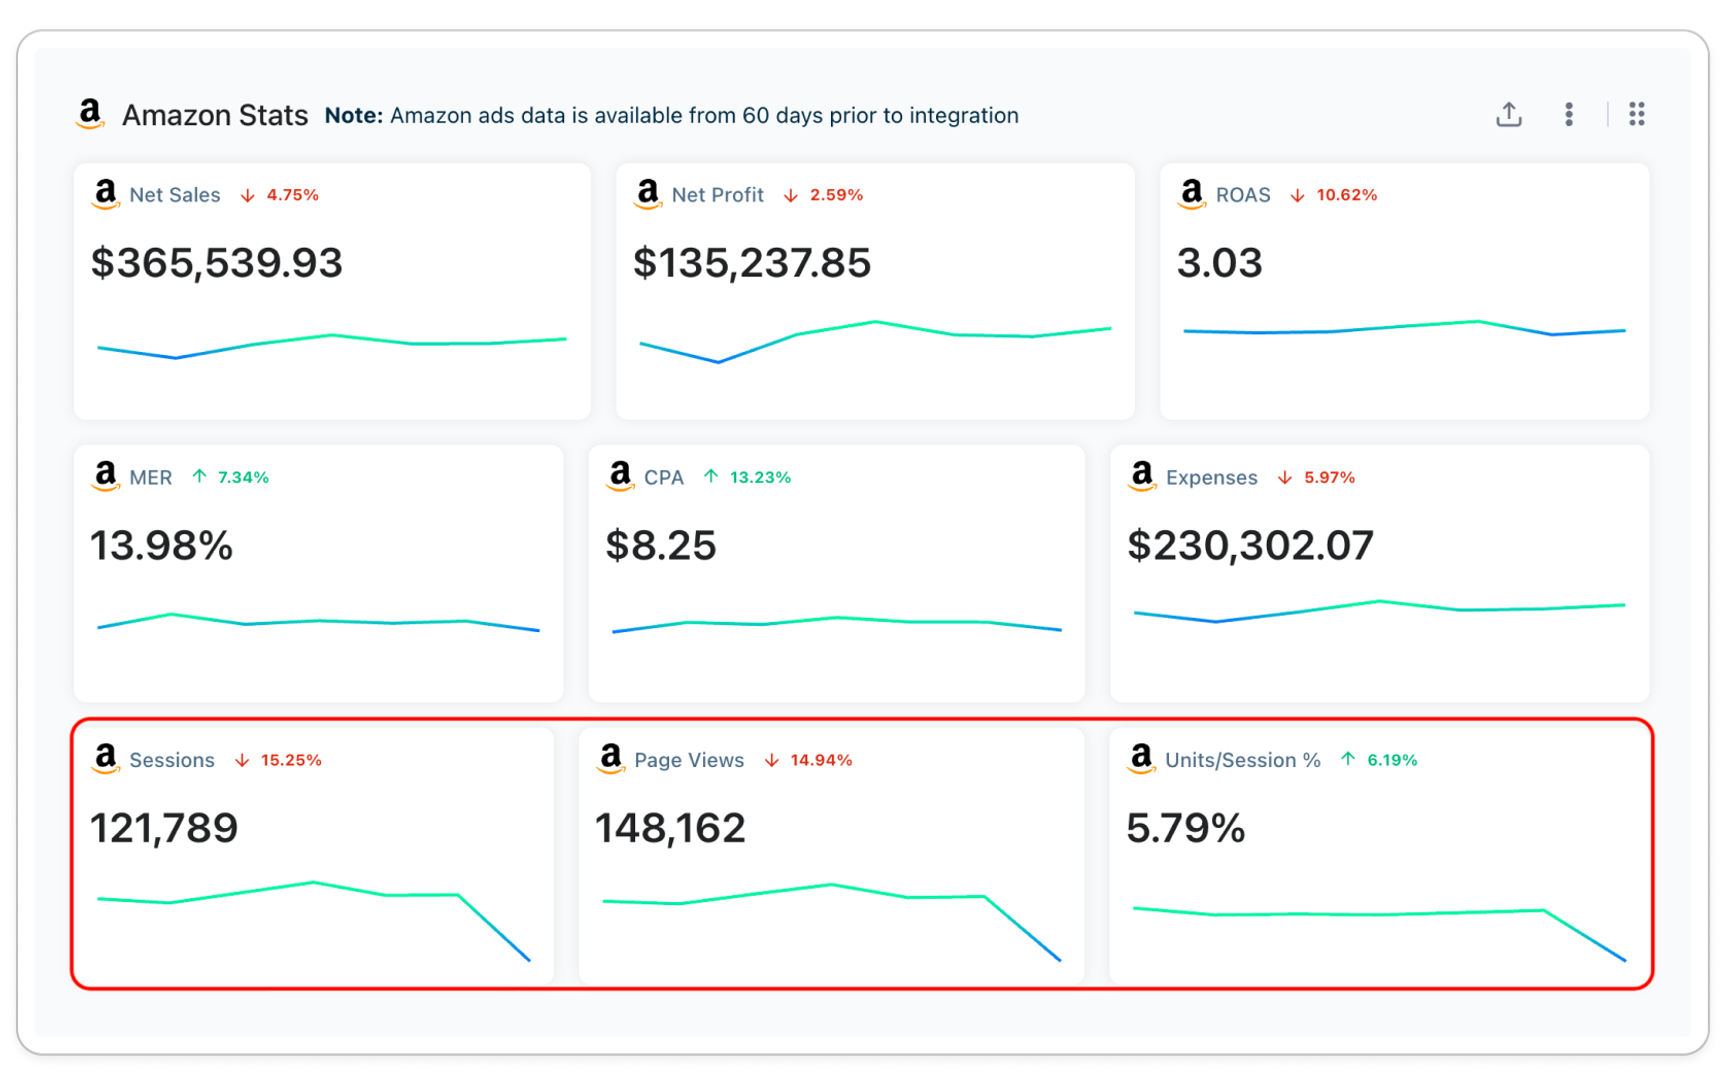Viewport: 1734px width, 1086px height.
Task: Click the Amazon icon on Units/Session % card
Action: [1141, 758]
